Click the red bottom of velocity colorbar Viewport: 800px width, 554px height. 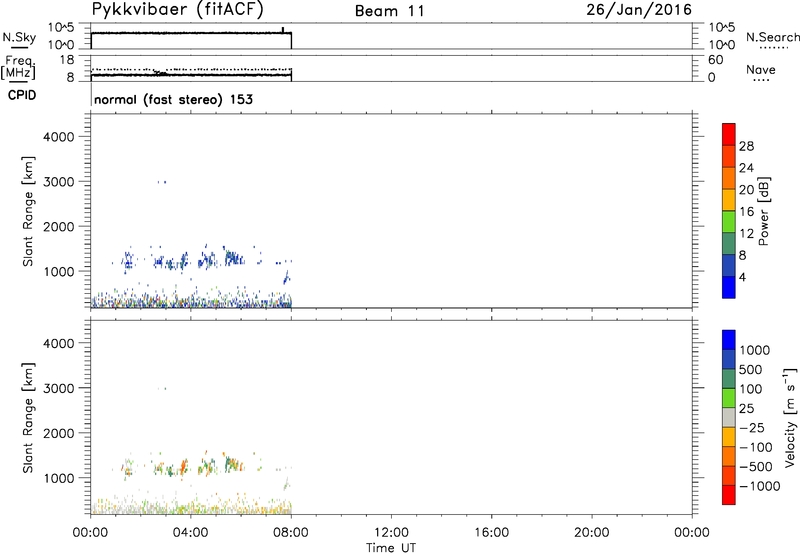click(729, 495)
